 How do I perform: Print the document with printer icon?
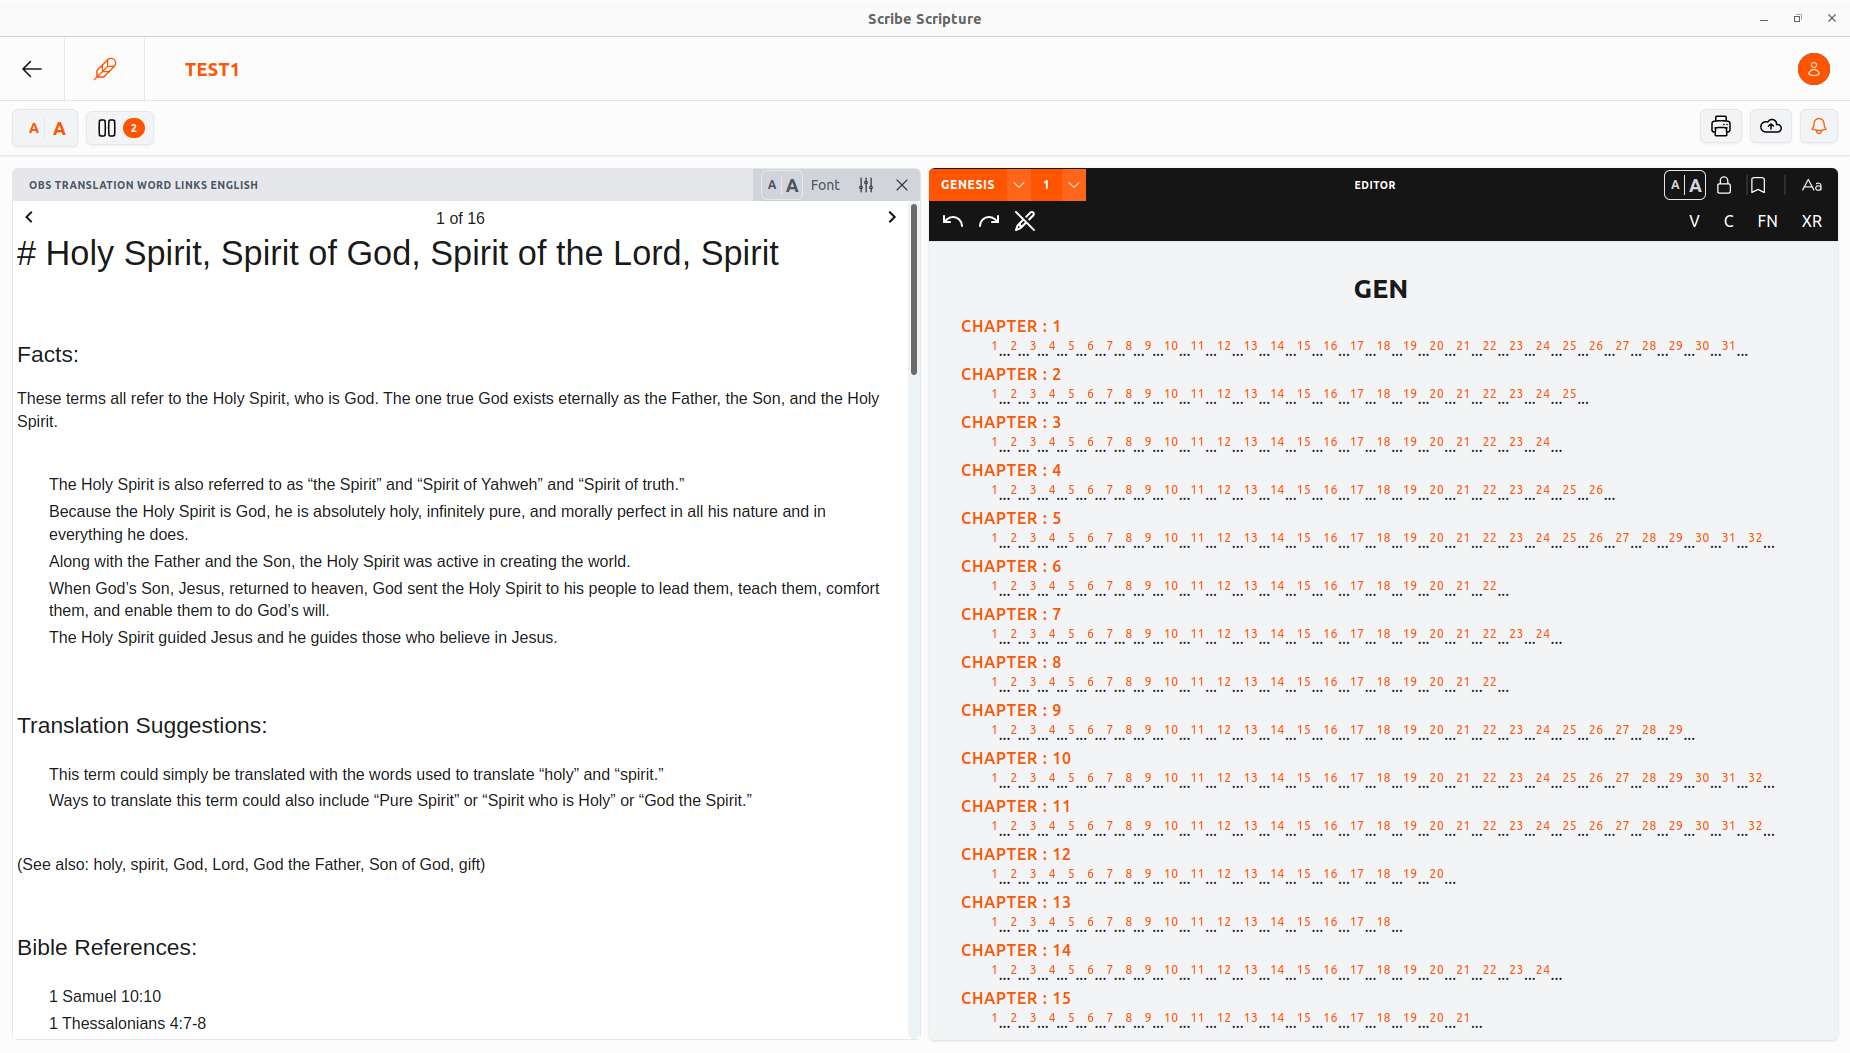click(x=1720, y=126)
